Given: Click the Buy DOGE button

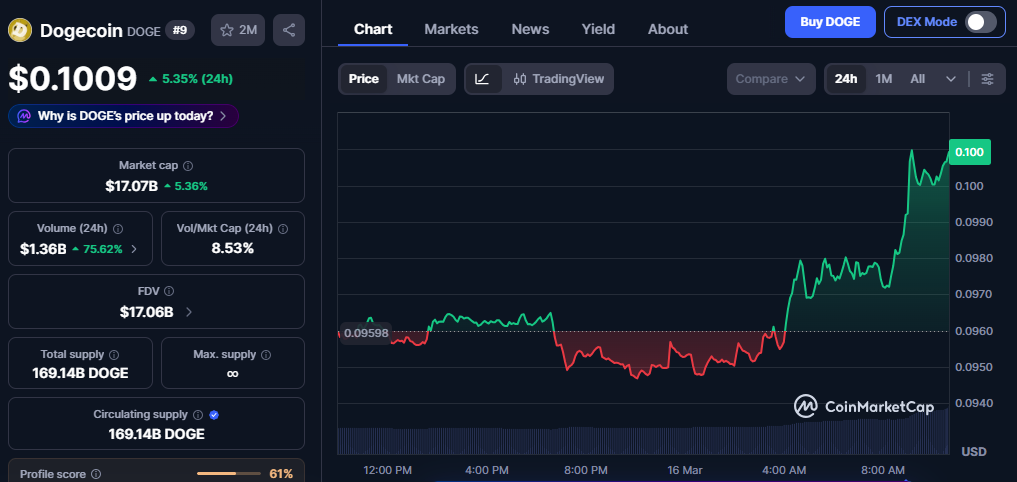Looking at the screenshot, I should coord(830,22).
